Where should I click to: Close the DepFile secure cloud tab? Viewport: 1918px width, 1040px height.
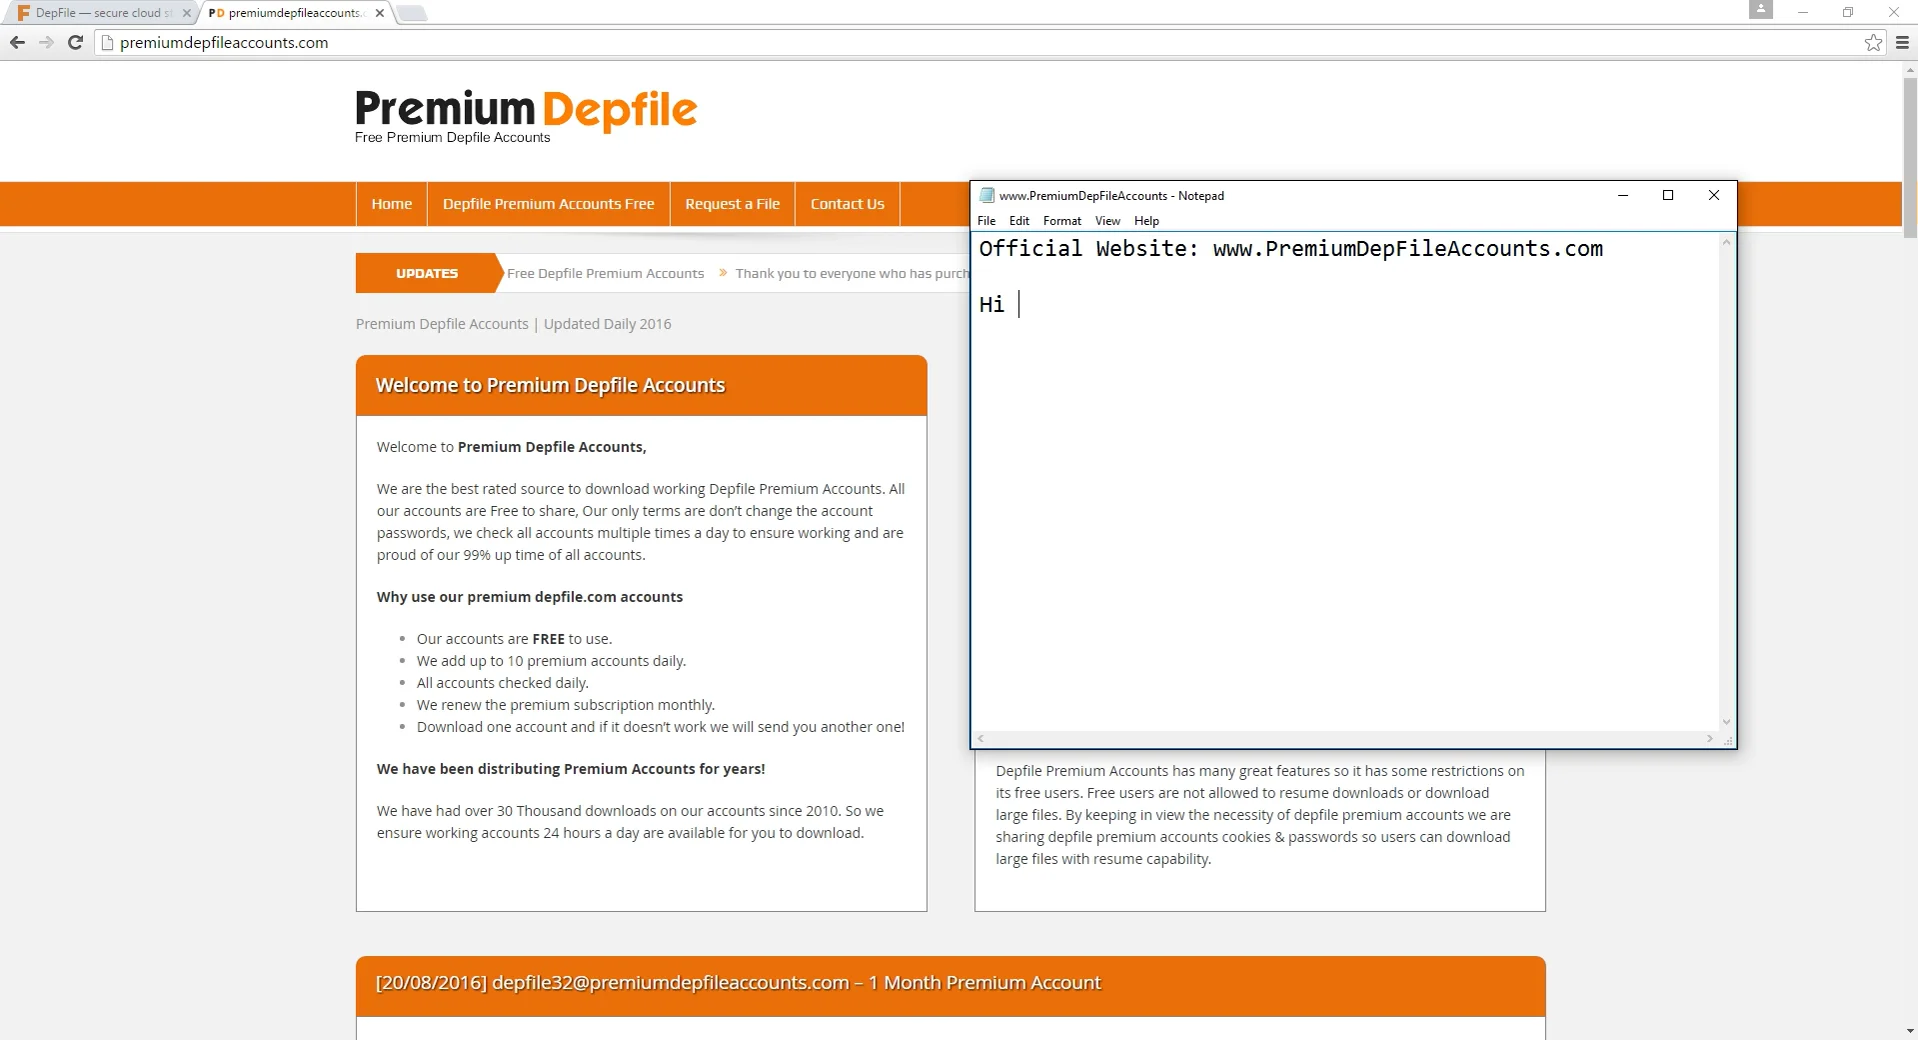tap(186, 13)
